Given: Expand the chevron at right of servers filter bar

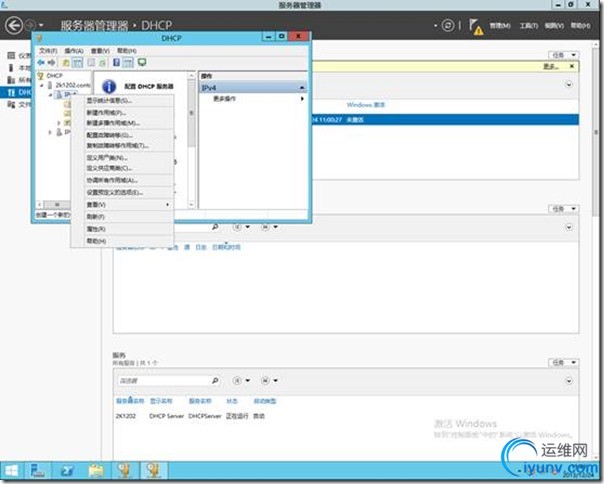Looking at the screenshot, I should (x=569, y=84).
